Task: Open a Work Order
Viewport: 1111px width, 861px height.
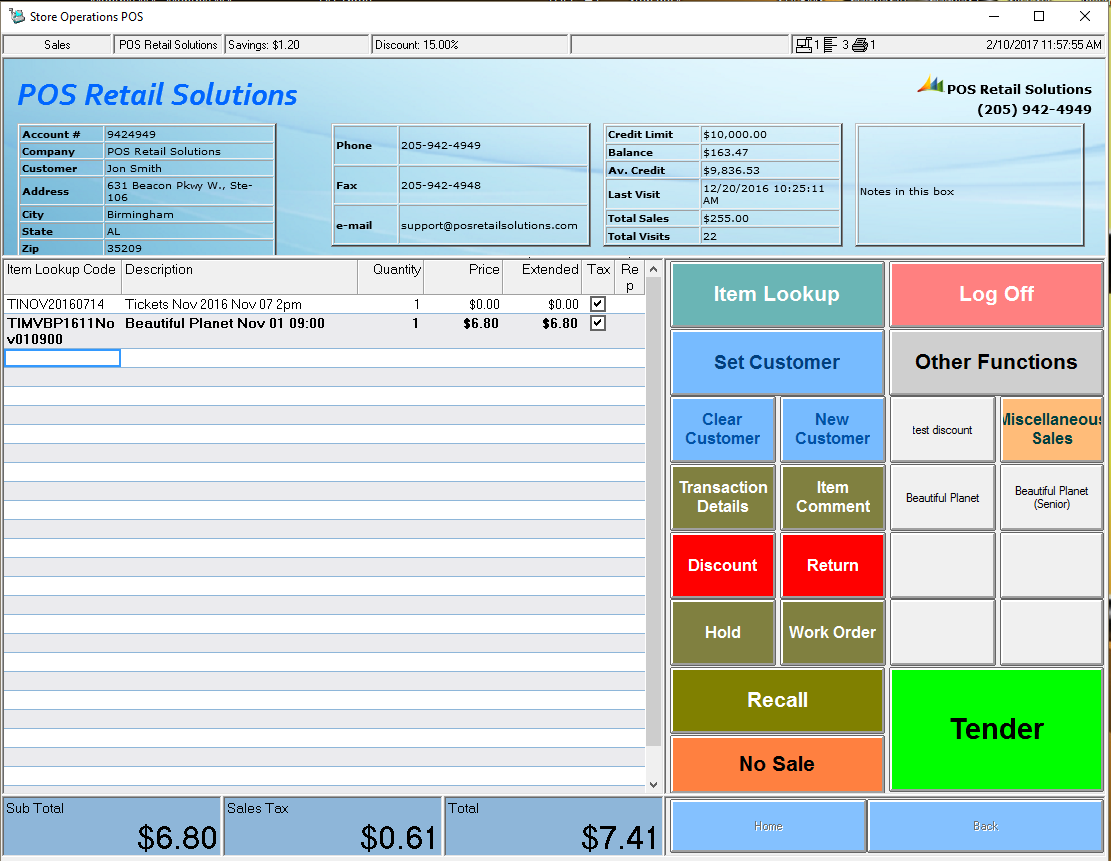Action: (x=833, y=632)
